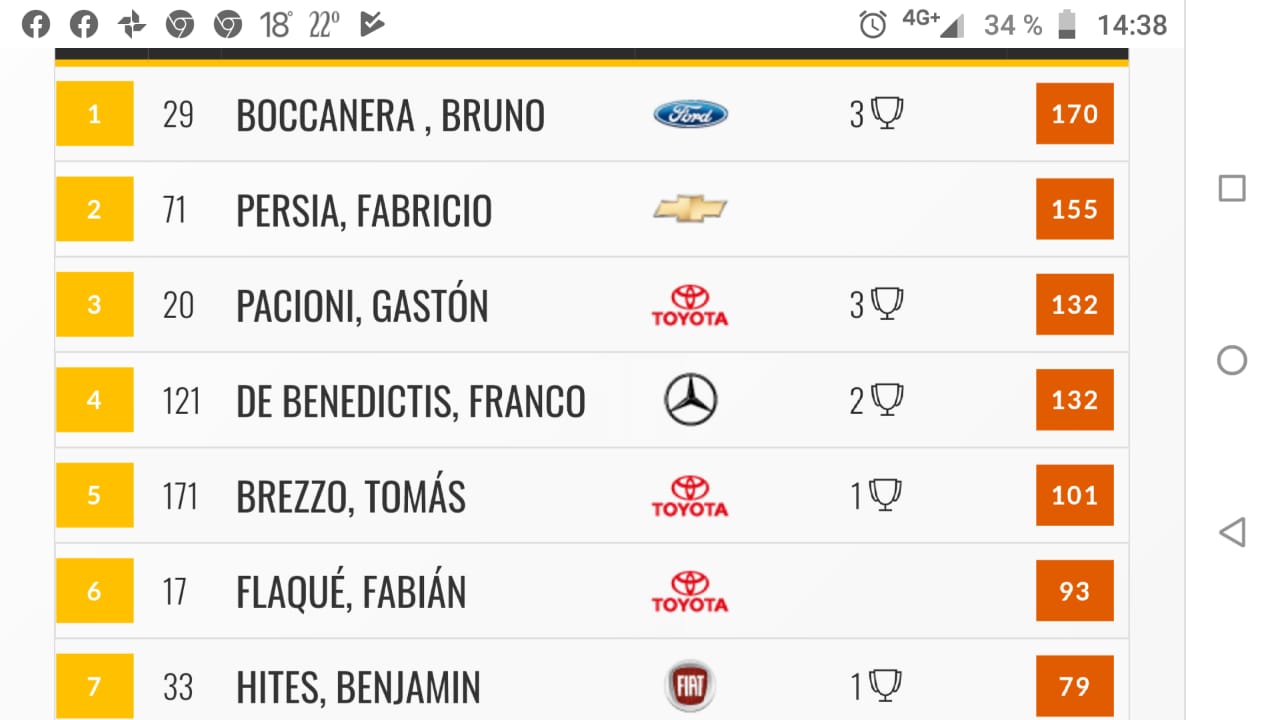Image resolution: width=1280 pixels, height=720 pixels.
Task: Click the trophy icon in Brezzo's row
Action: 885,495
